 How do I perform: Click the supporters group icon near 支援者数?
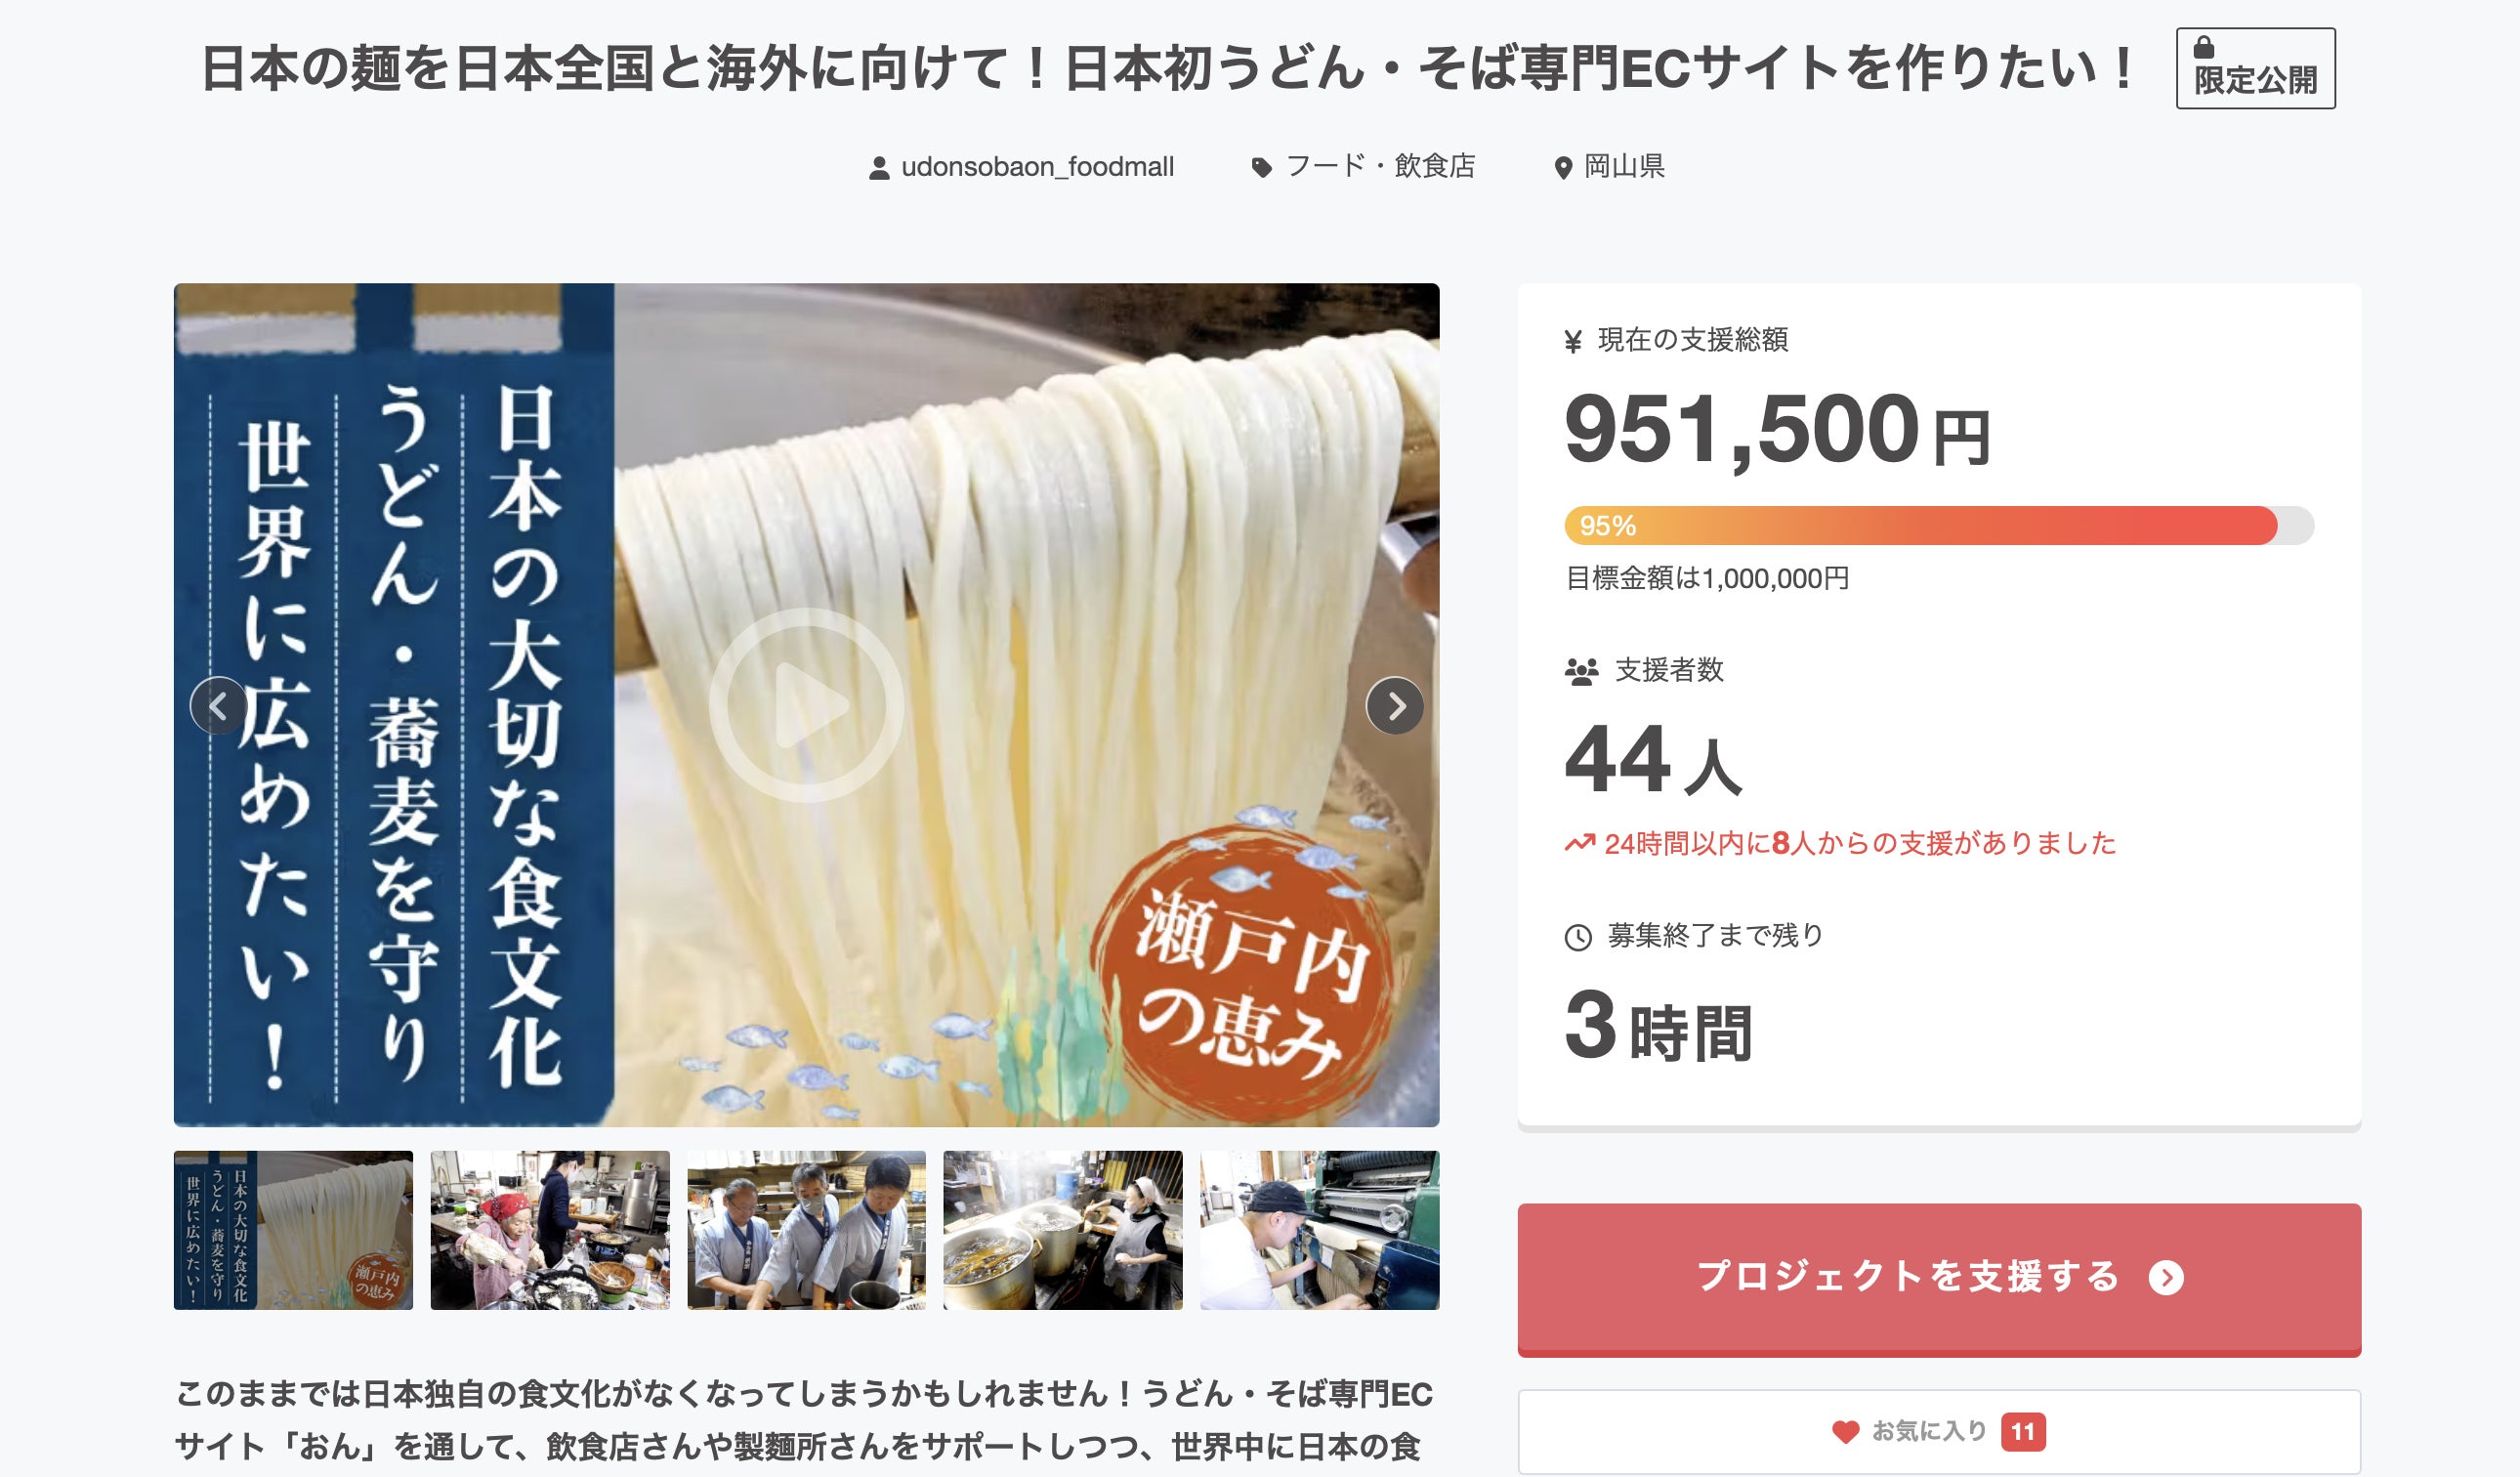point(1581,671)
